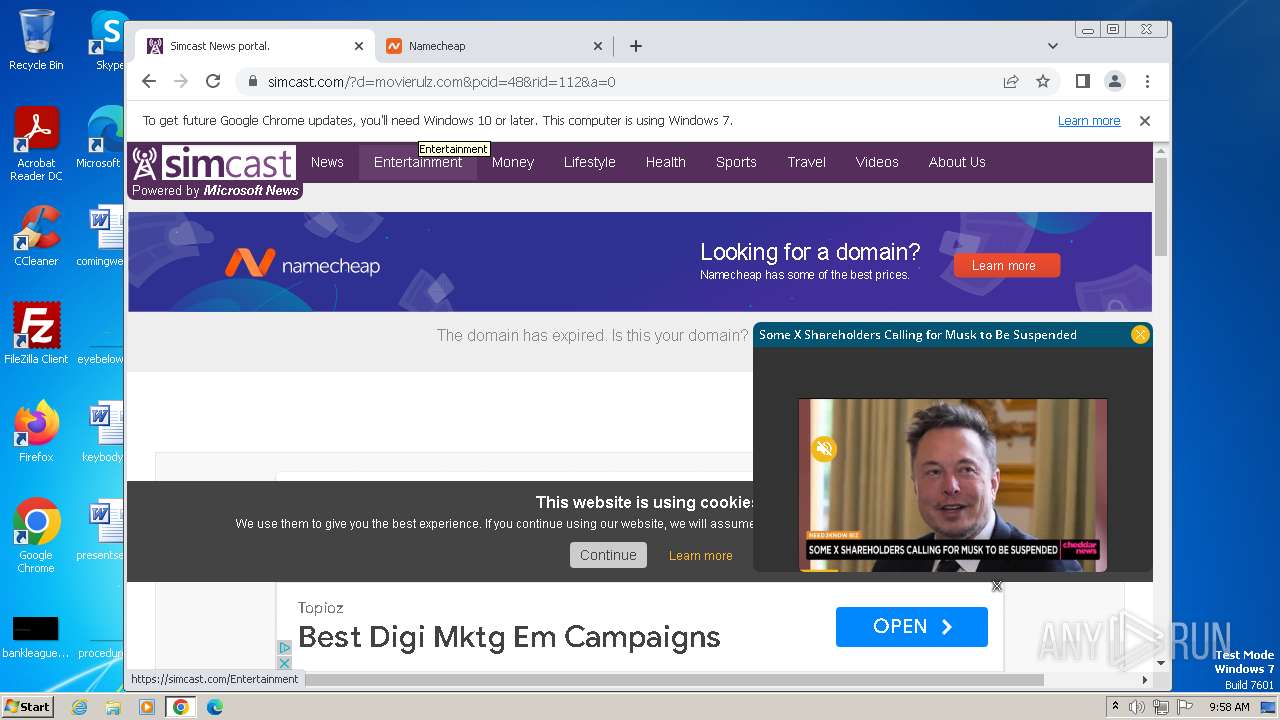Click the OPEN button on Topioz ad
Image resolution: width=1280 pixels, height=720 pixels.
click(x=912, y=627)
